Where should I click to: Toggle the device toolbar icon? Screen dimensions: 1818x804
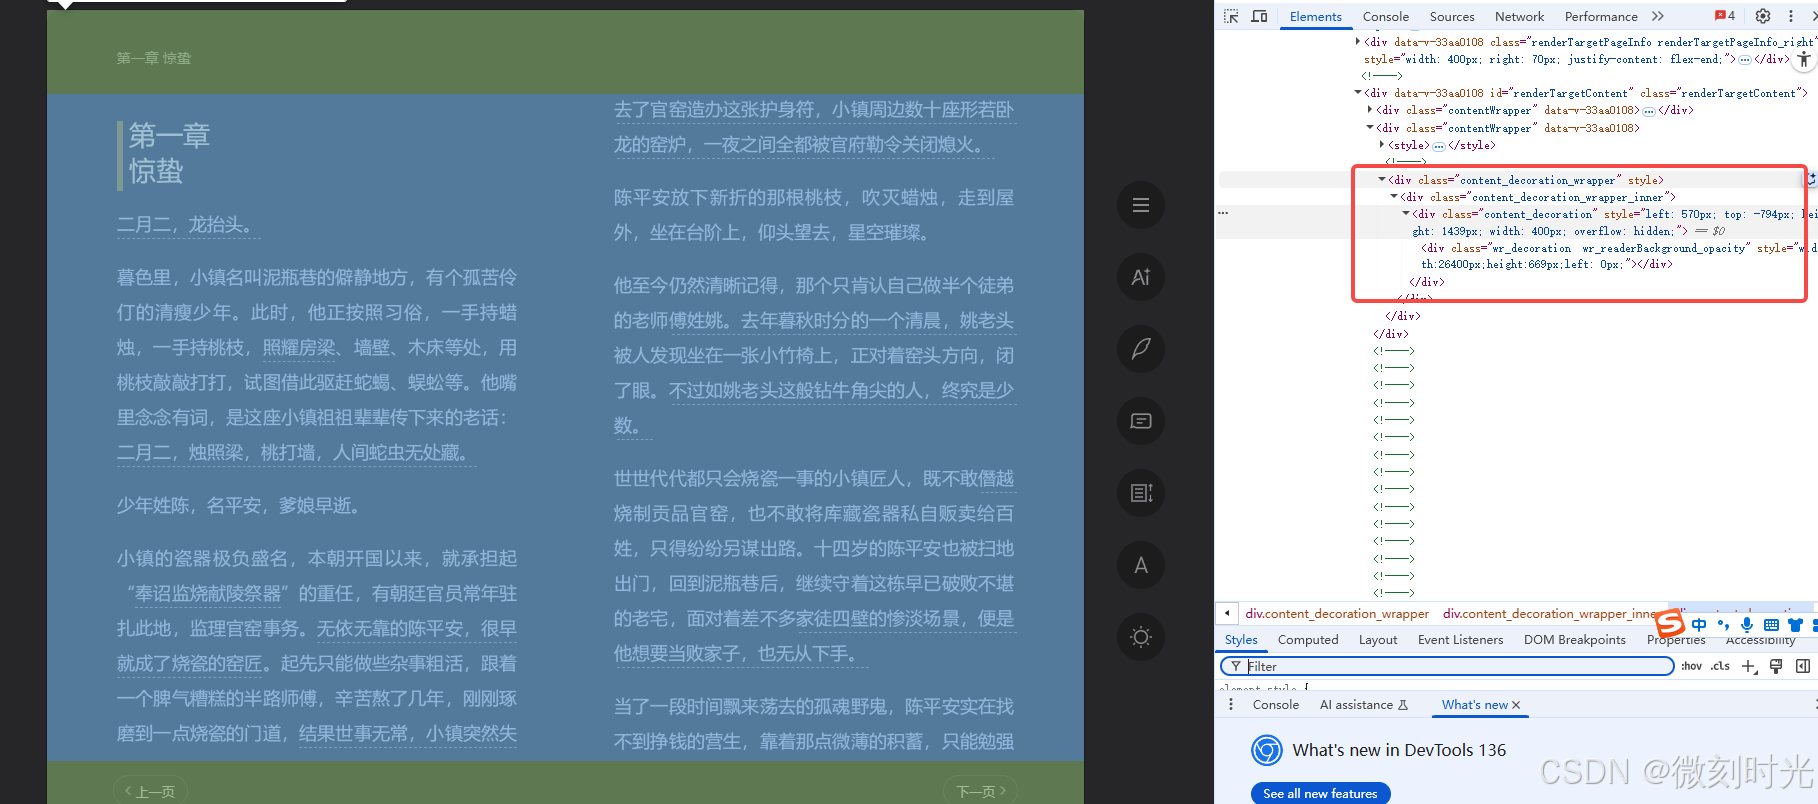1259,16
